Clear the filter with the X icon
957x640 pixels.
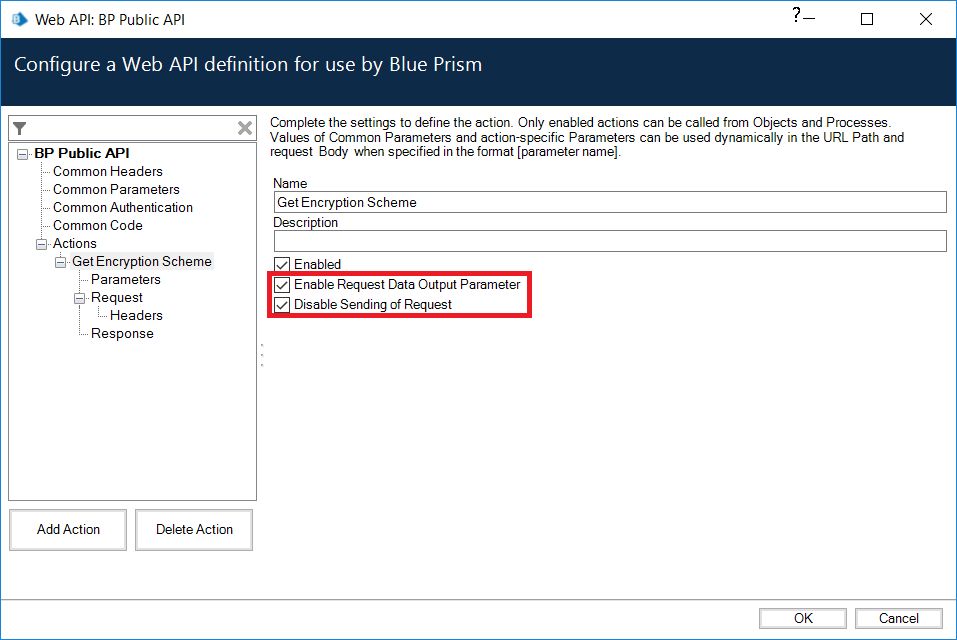pos(244,128)
